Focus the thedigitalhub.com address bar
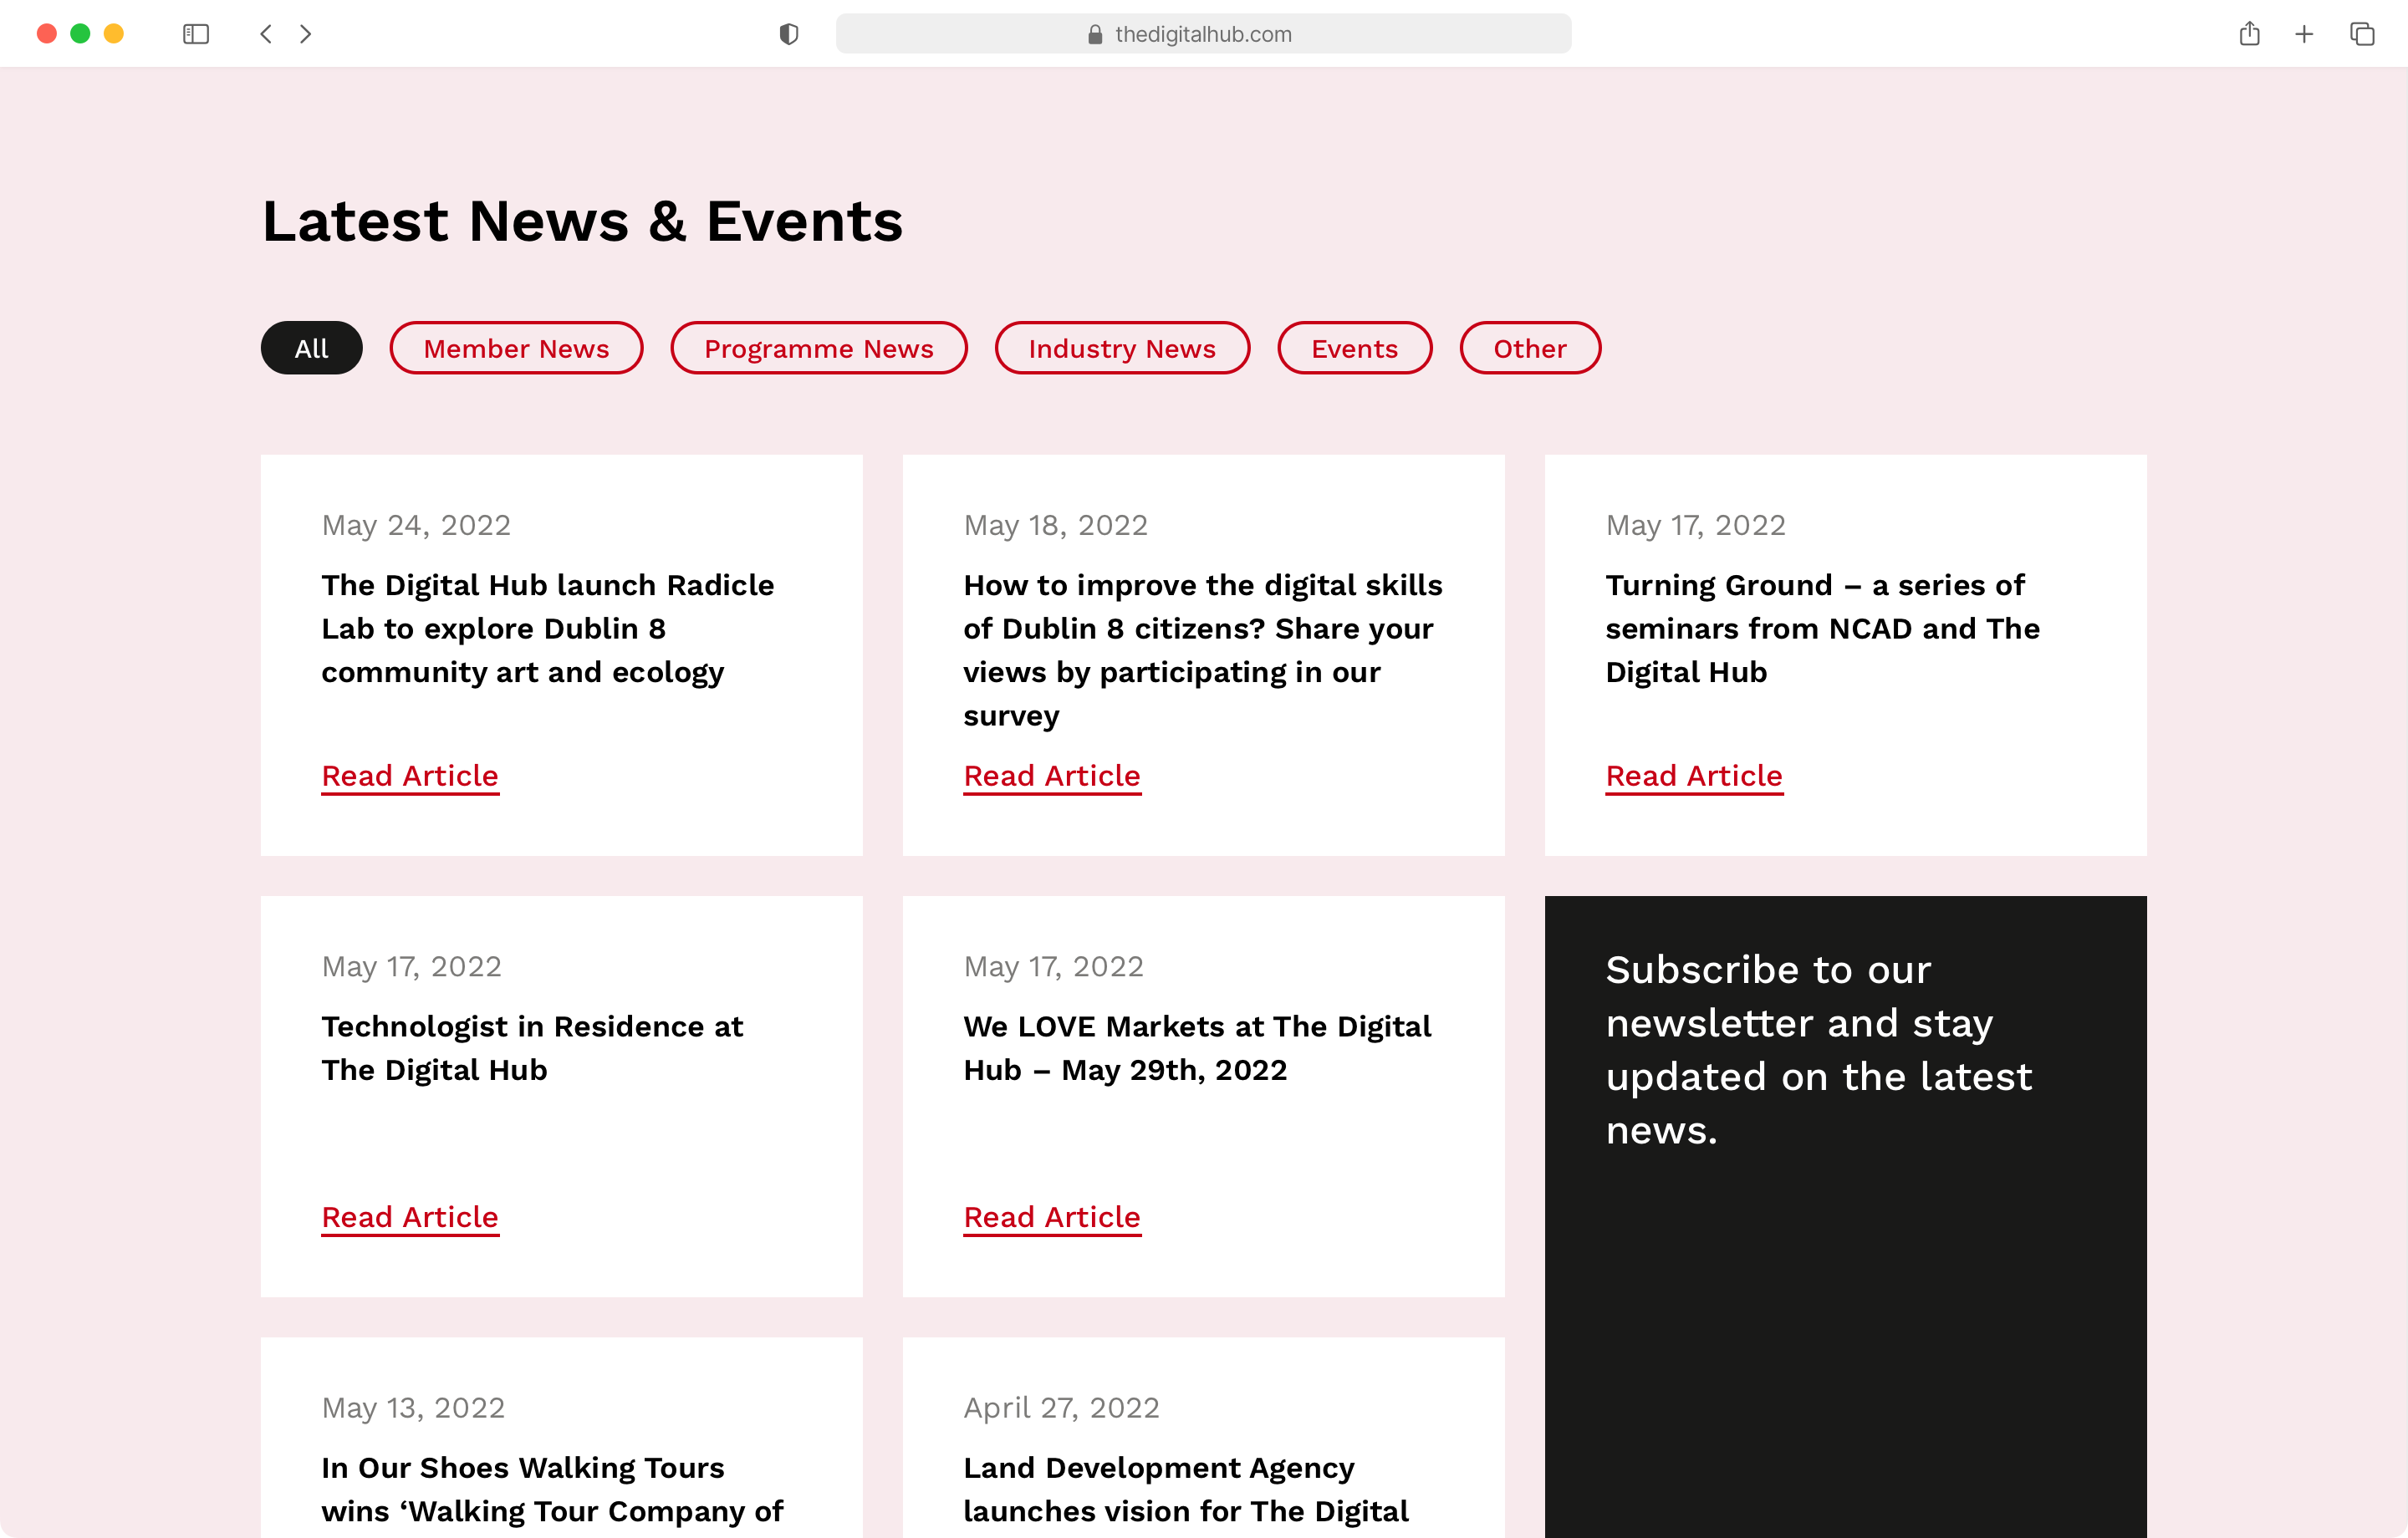The height and width of the screenshot is (1538, 2408). pos(1203,34)
